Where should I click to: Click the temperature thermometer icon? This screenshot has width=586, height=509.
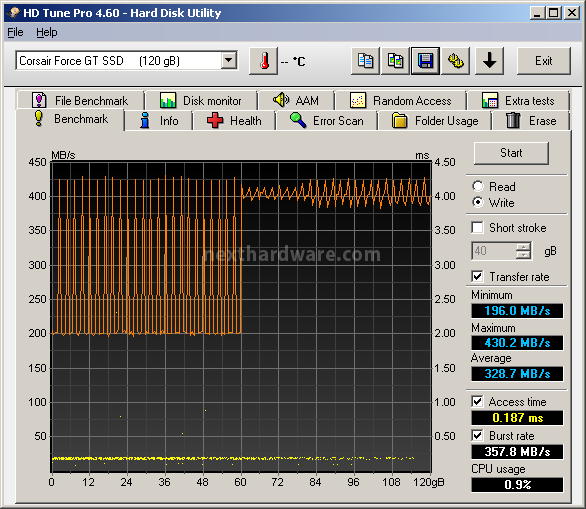click(x=264, y=61)
